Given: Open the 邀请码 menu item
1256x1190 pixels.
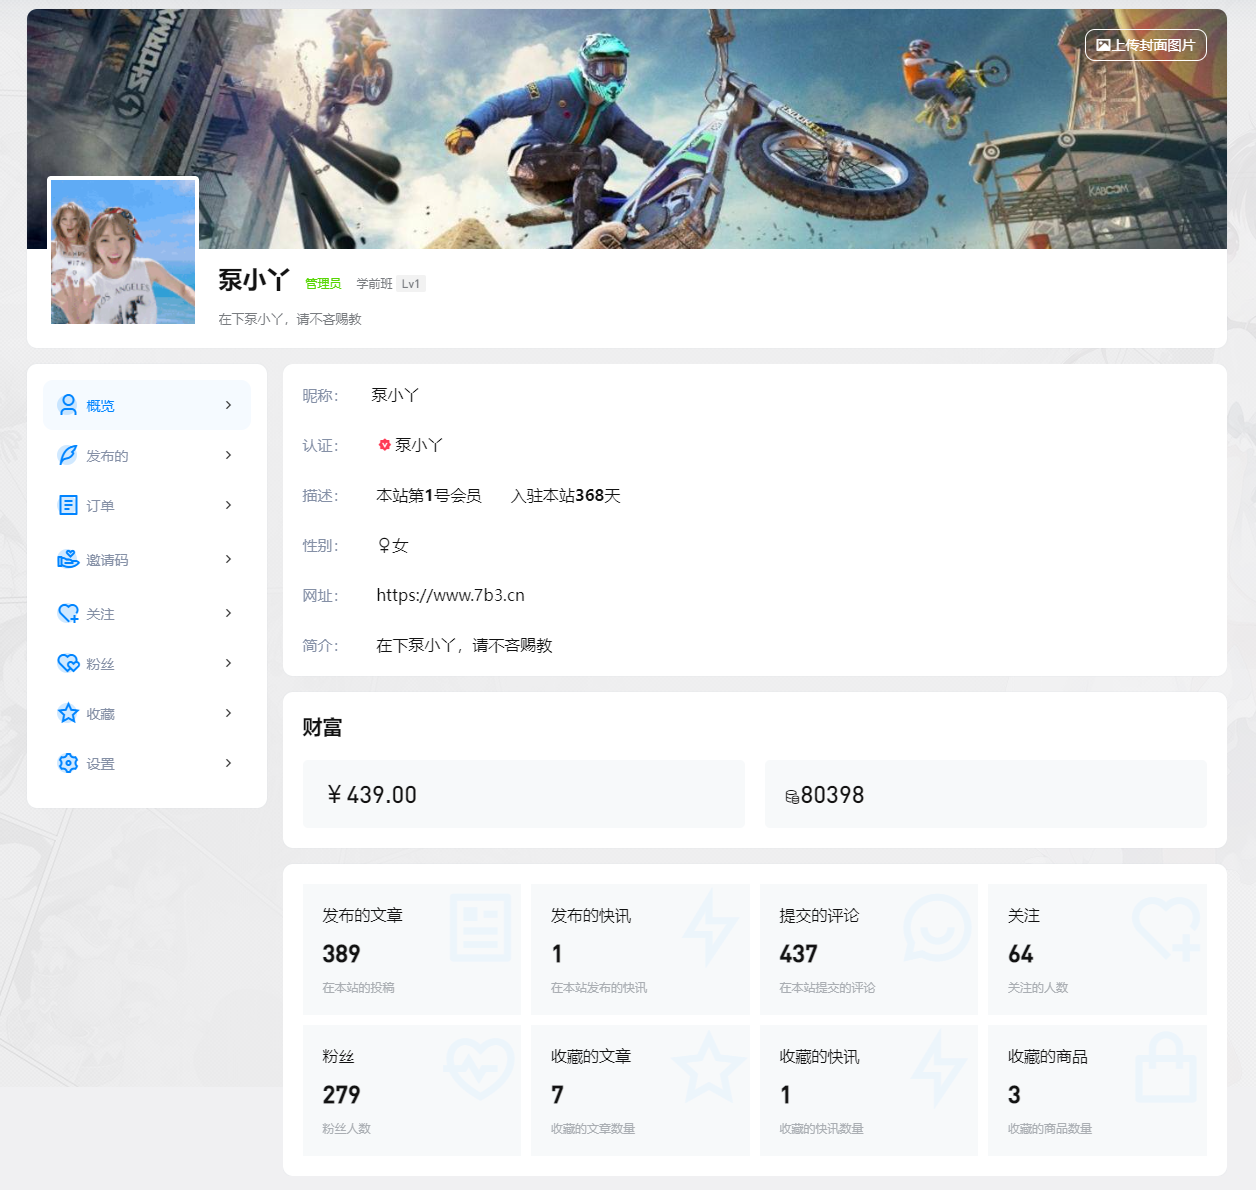Looking at the screenshot, I should pyautogui.click(x=147, y=559).
